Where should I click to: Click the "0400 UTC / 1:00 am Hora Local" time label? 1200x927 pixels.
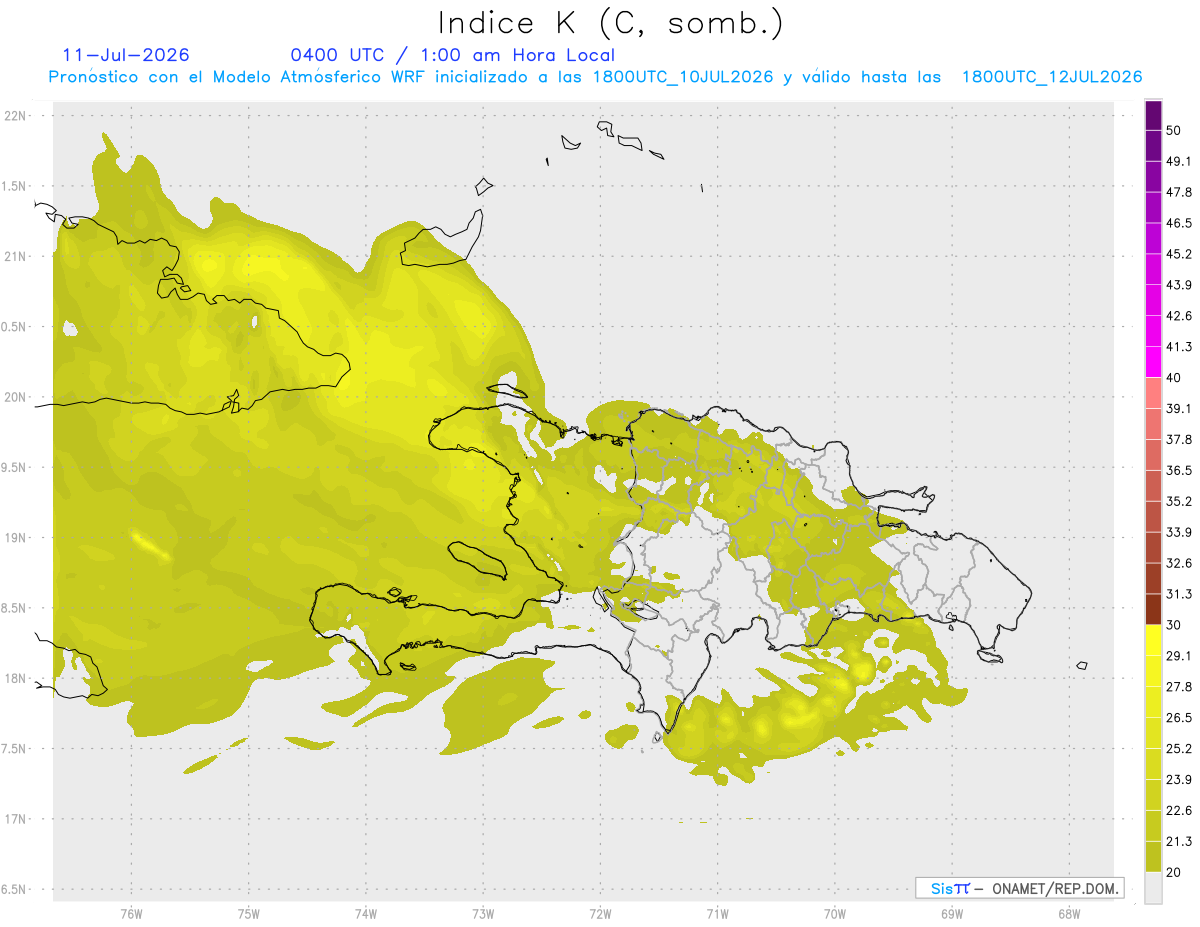(452, 55)
